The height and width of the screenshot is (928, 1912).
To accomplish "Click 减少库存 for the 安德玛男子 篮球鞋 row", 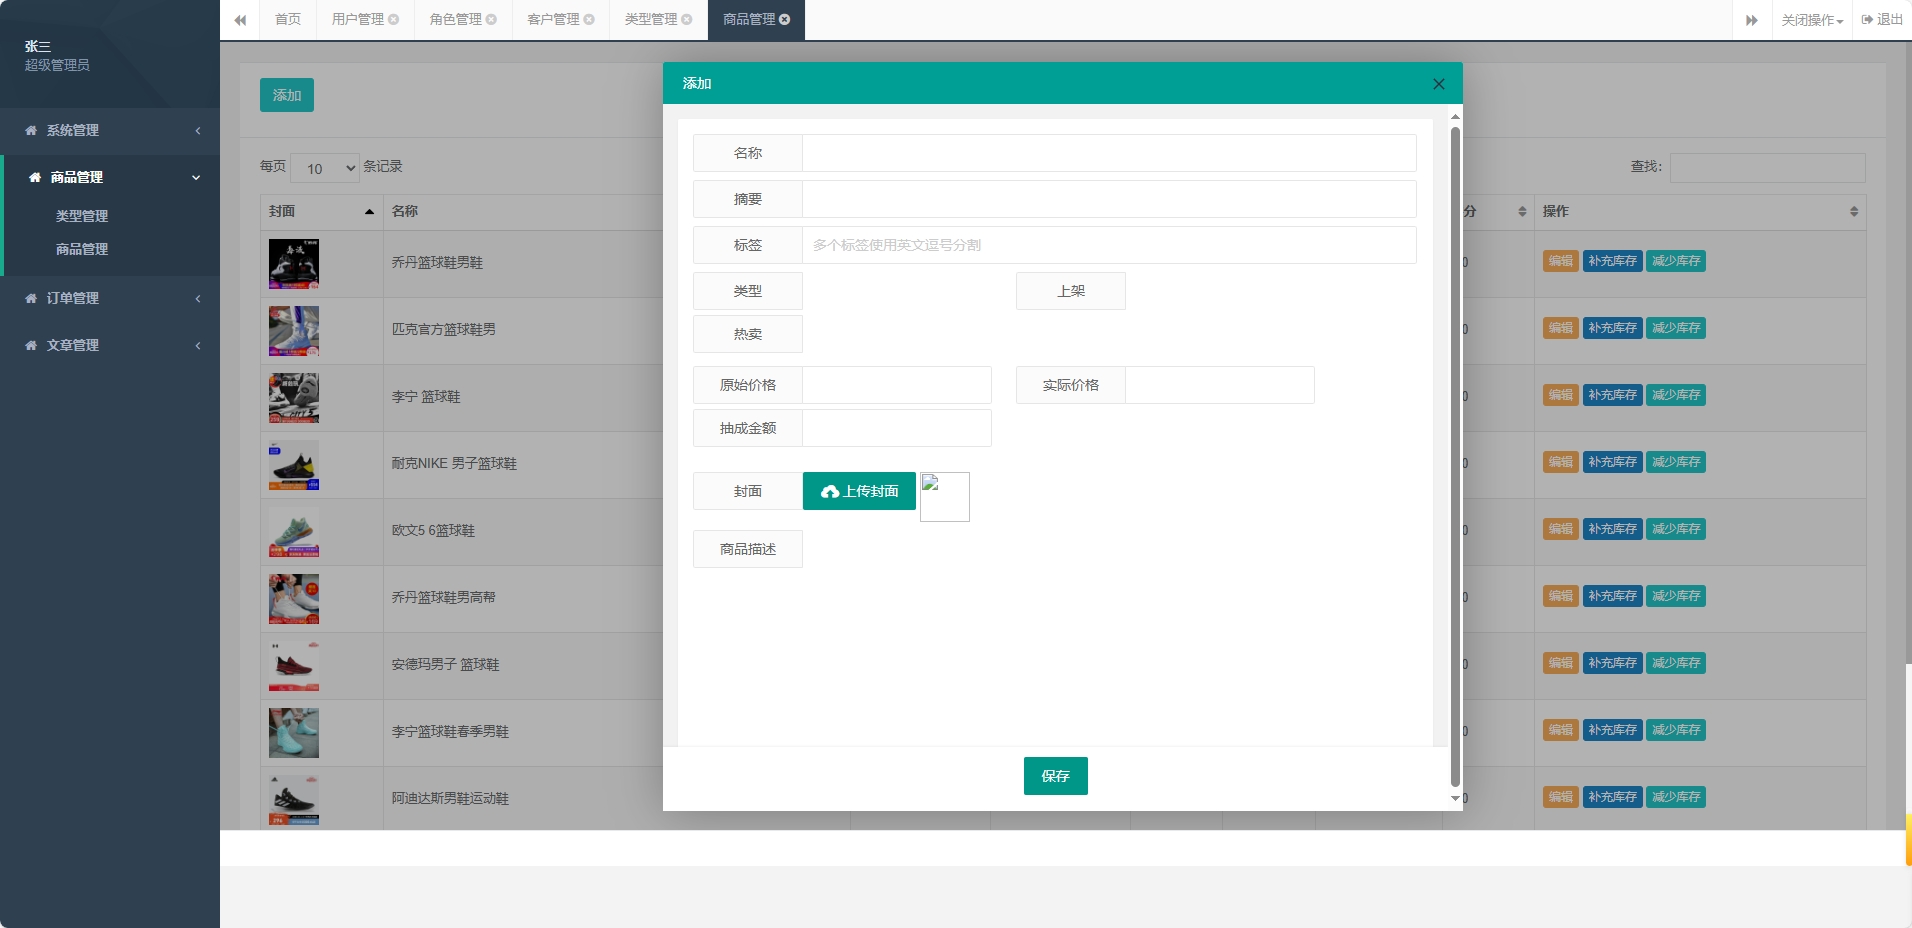I will click(1676, 663).
